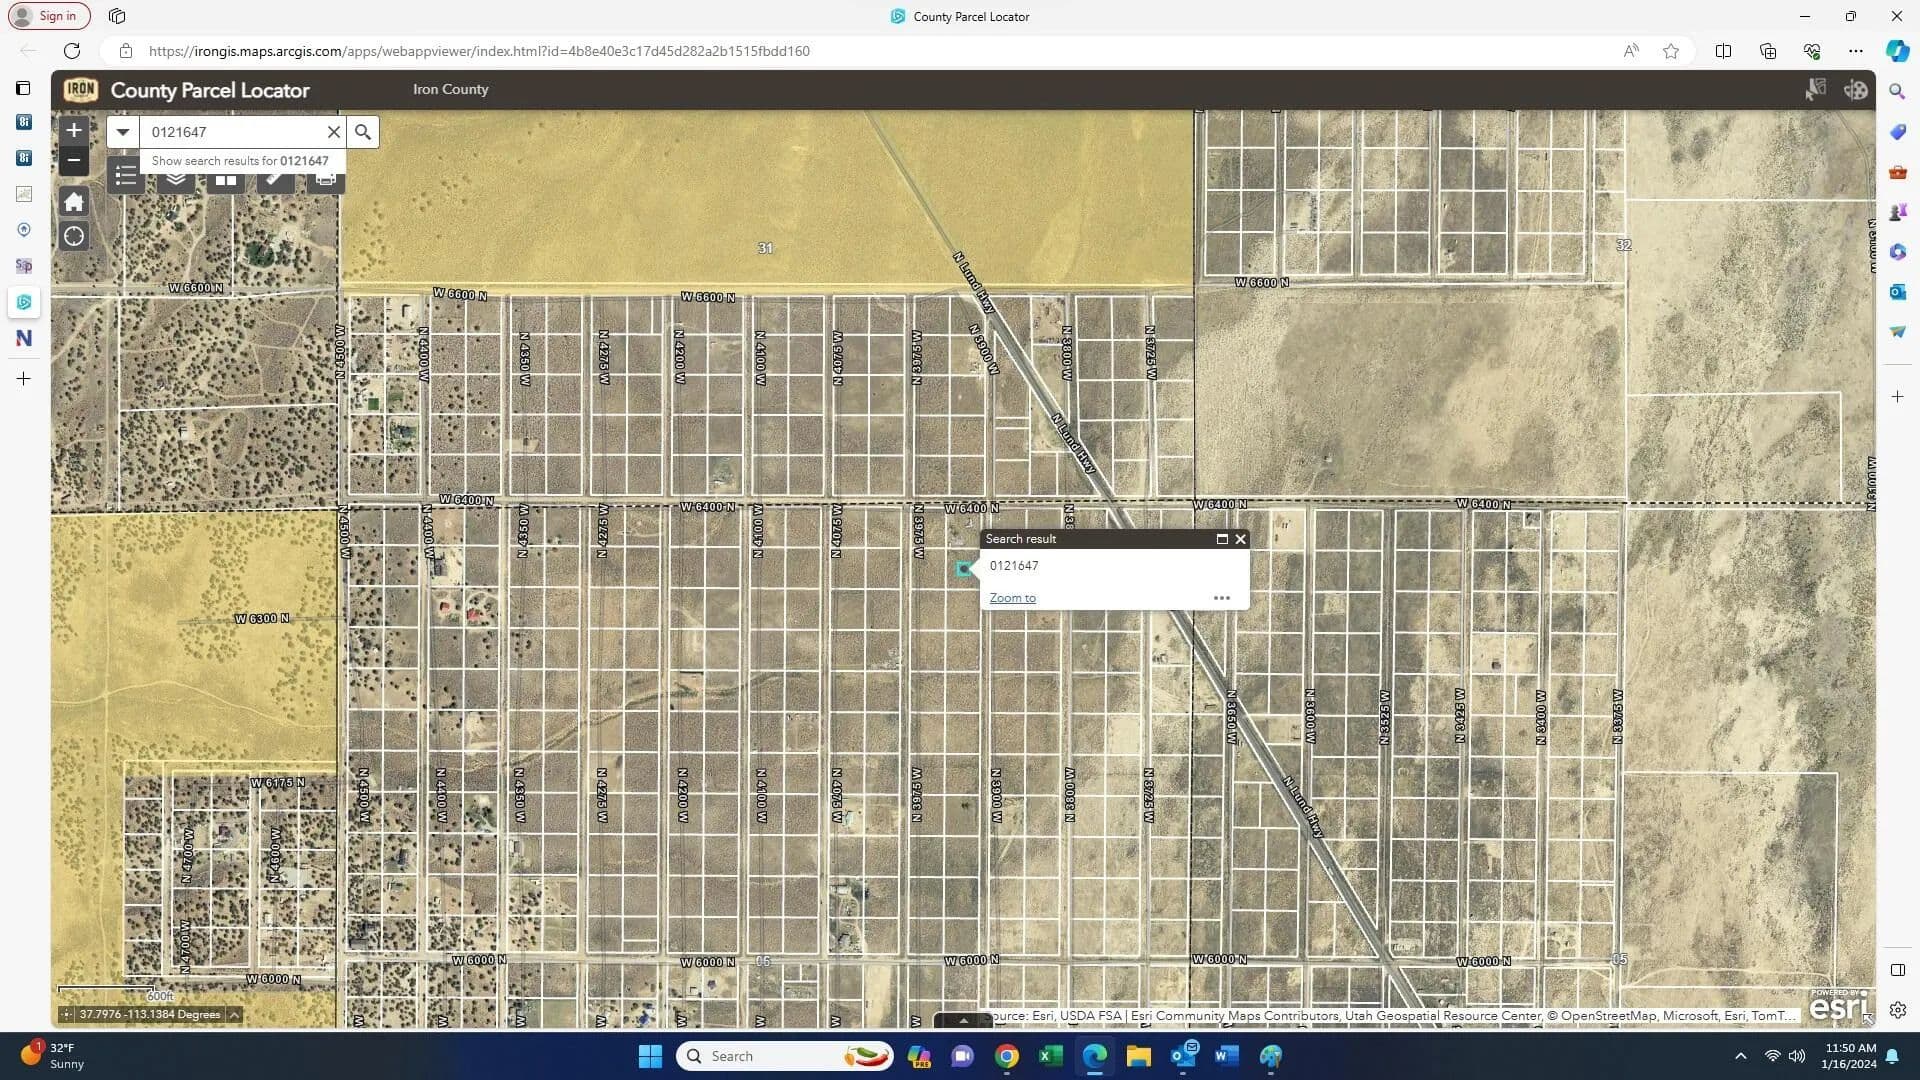
Task: Maximize the Search result popup
Action: click(x=1221, y=539)
